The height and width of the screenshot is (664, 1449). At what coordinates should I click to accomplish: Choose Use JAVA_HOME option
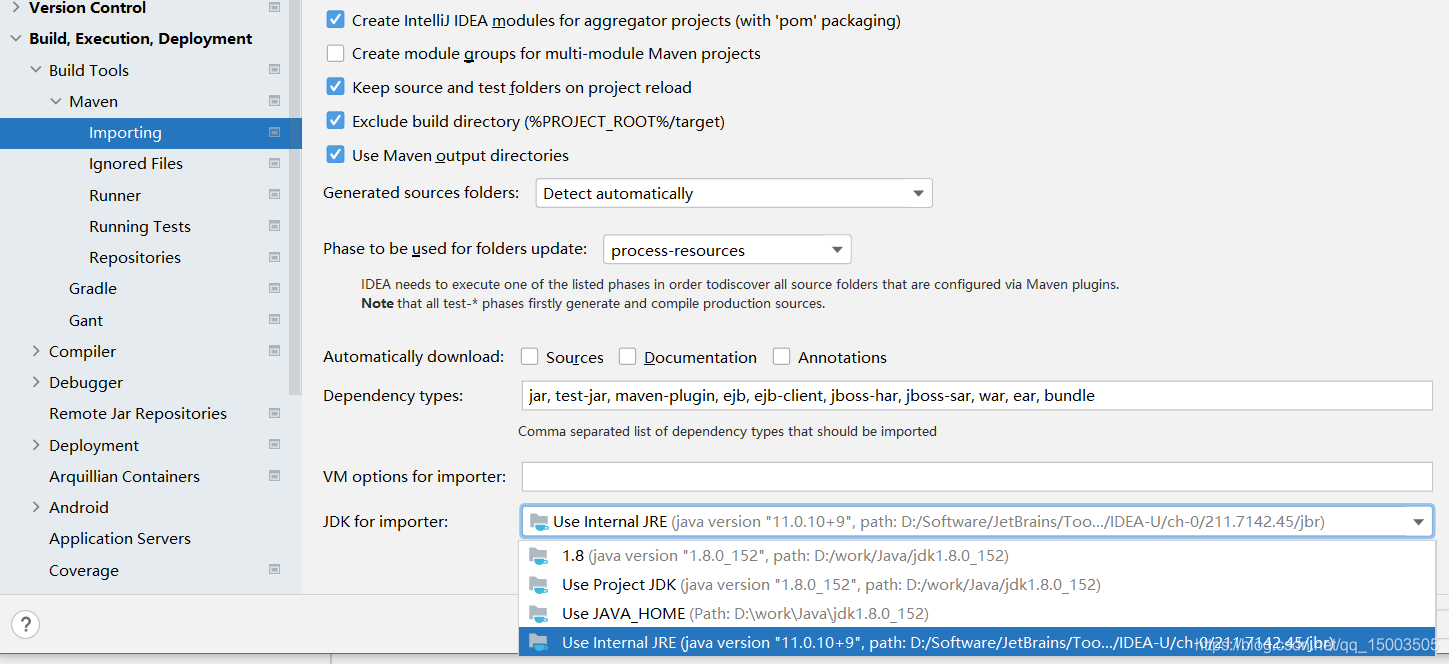coord(977,613)
